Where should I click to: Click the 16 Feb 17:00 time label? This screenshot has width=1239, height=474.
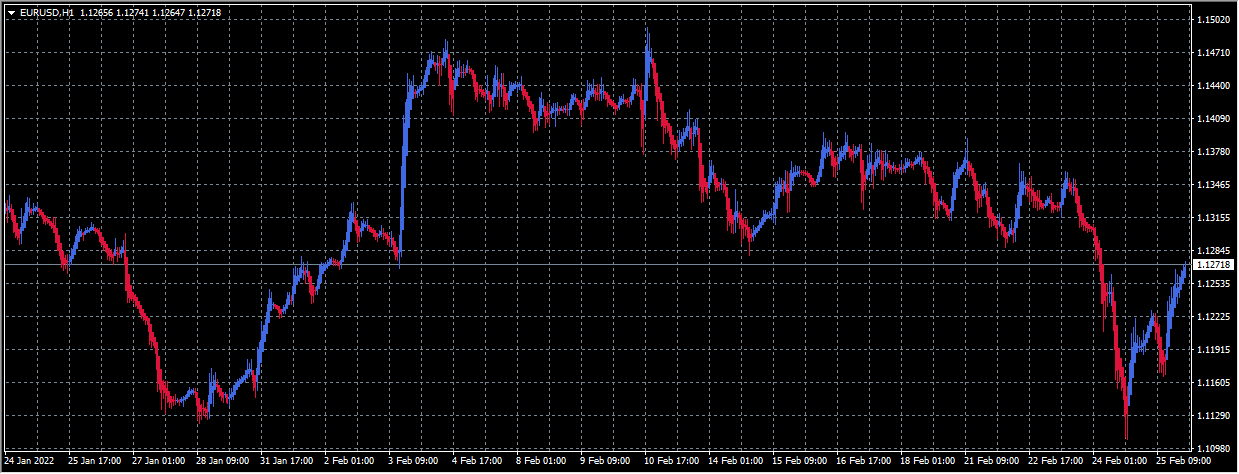(x=862, y=462)
